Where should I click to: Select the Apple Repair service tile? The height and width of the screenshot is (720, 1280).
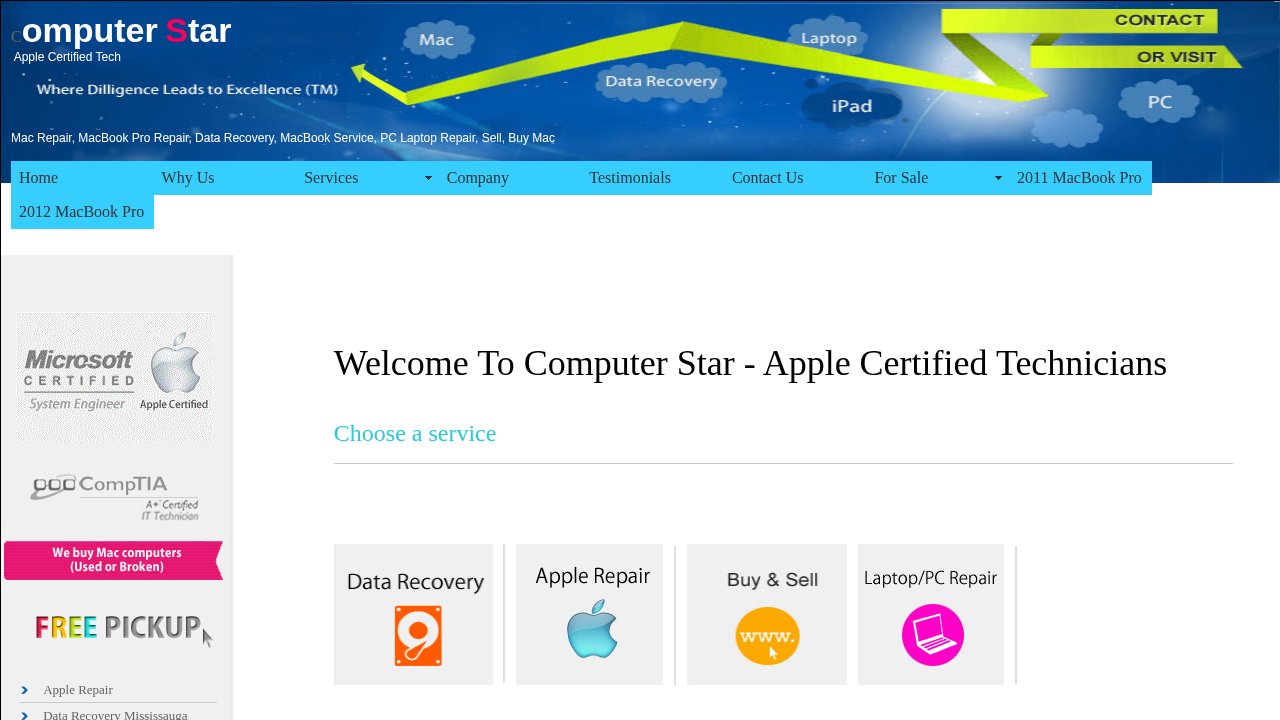[589, 614]
